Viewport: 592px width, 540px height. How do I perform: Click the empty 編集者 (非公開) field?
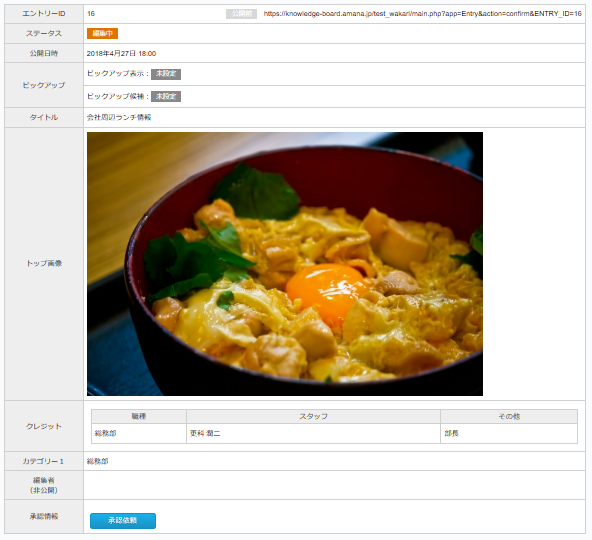(x=334, y=485)
